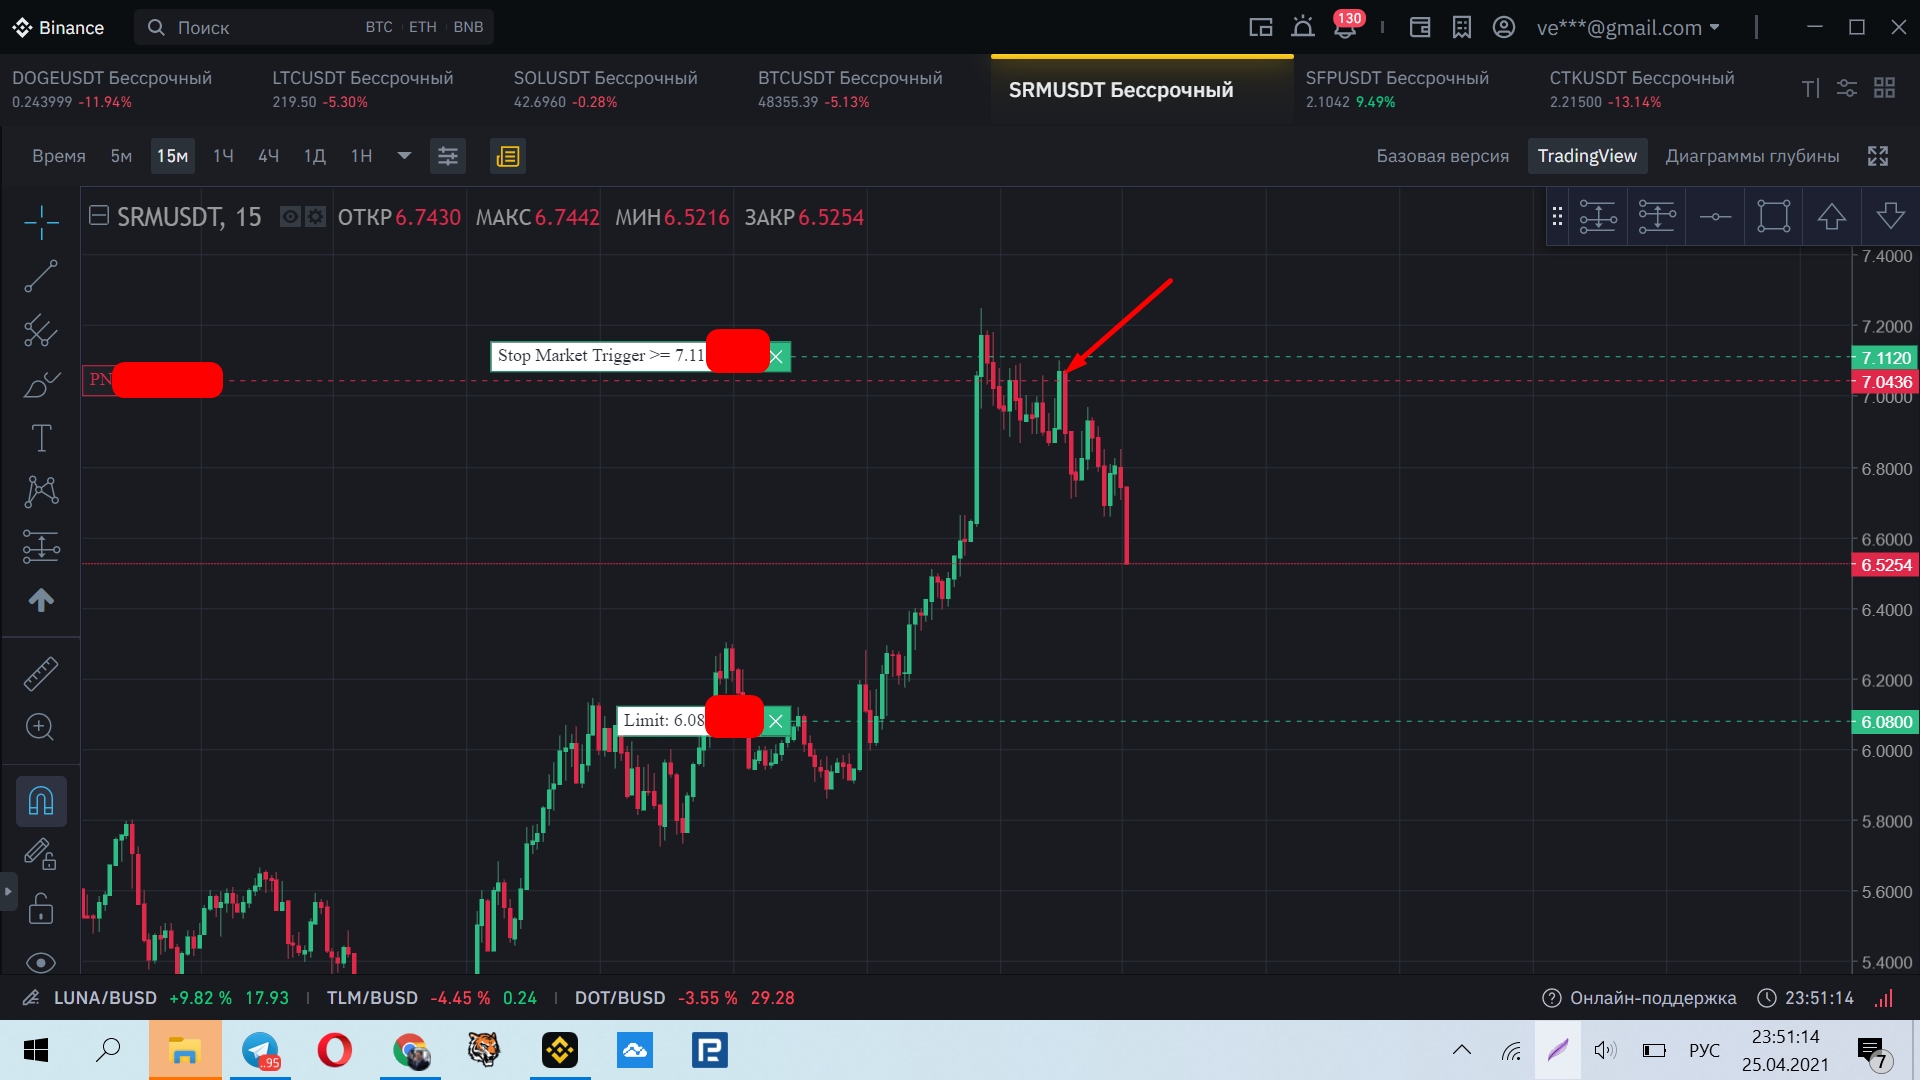Click the yellow order list icon
This screenshot has width=1920, height=1080.
(x=508, y=156)
